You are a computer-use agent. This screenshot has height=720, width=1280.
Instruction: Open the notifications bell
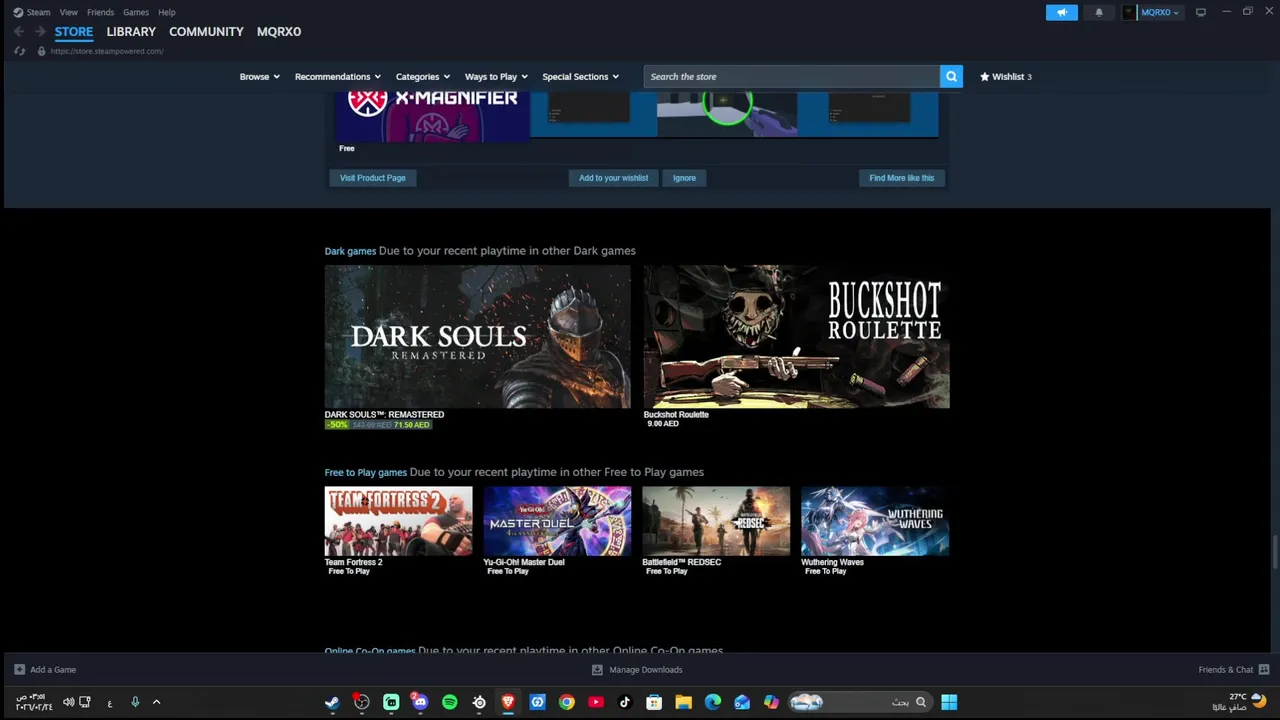pyautogui.click(x=1099, y=12)
